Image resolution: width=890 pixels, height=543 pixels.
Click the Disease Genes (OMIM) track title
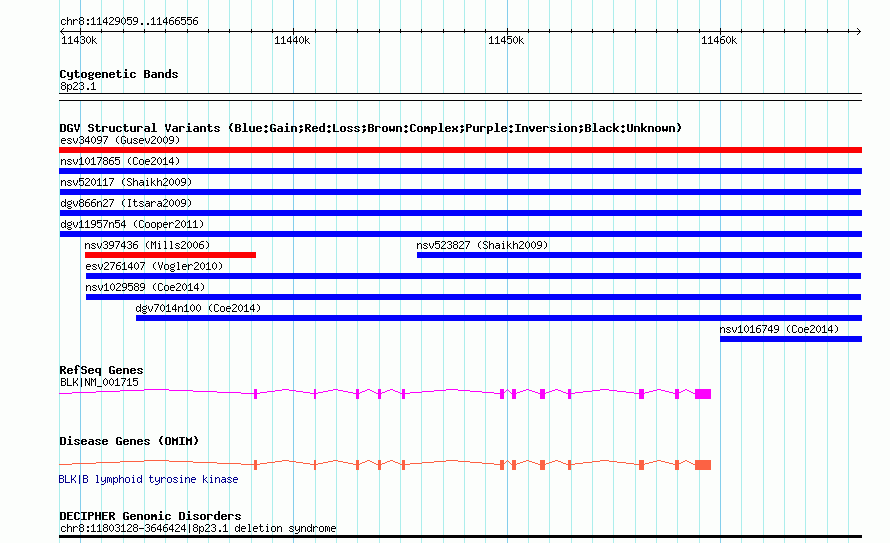[x=129, y=441]
